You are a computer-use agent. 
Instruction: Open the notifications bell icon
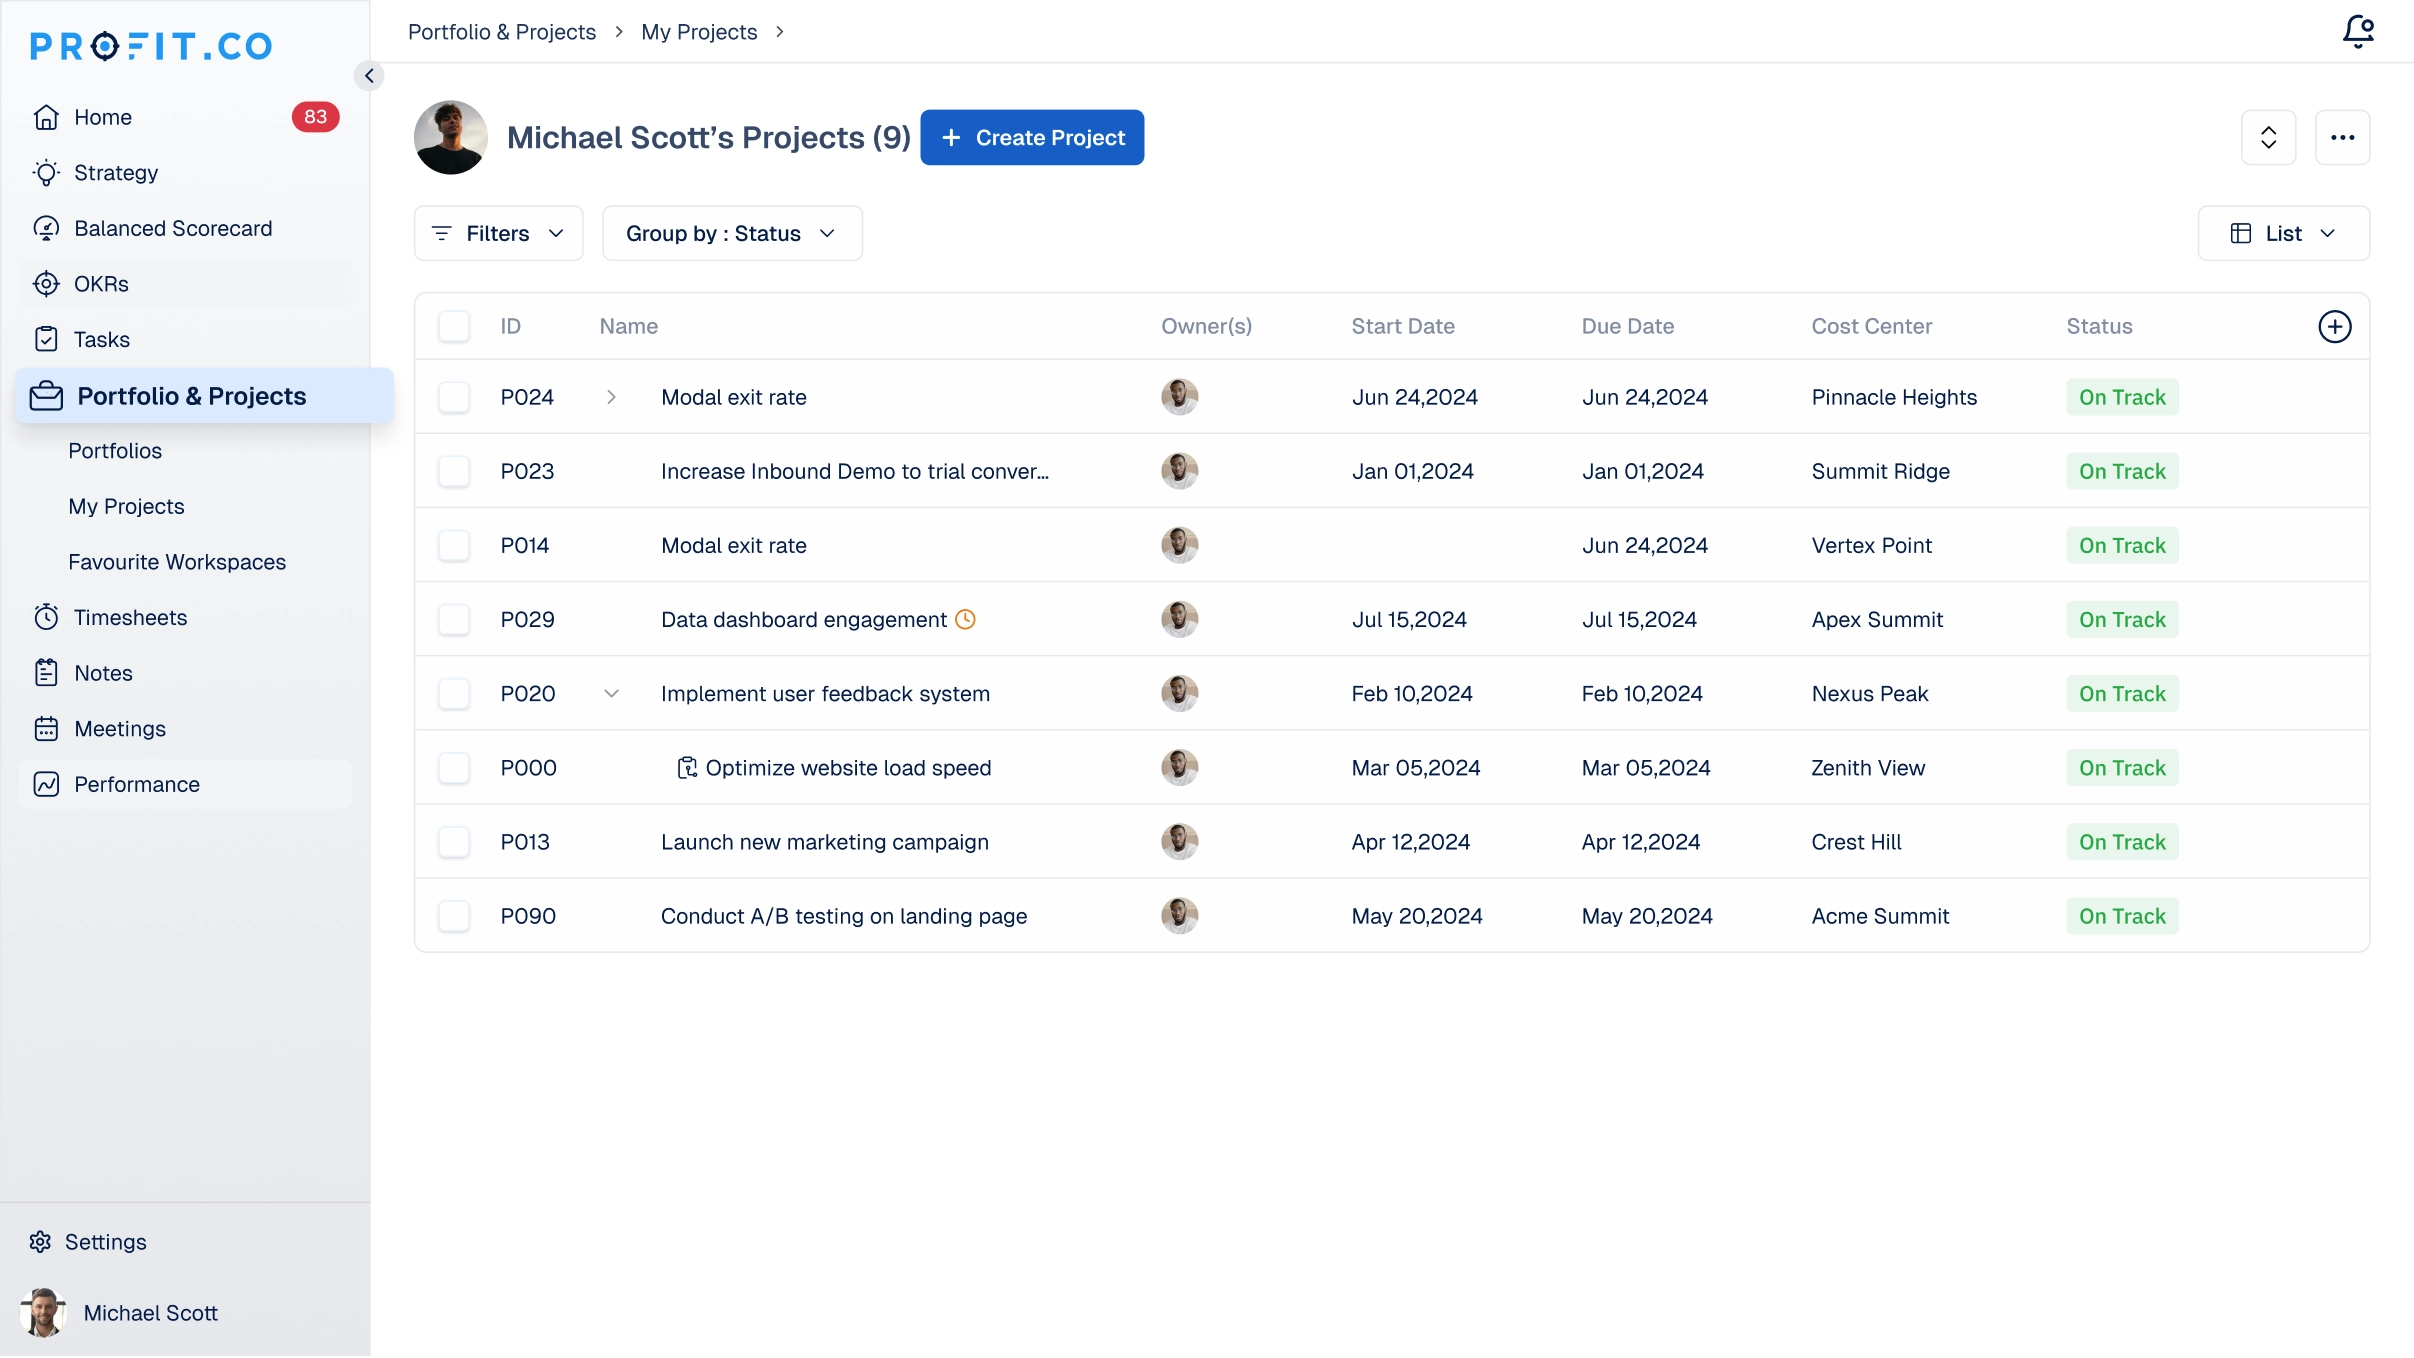pyautogui.click(x=2357, y=31)
